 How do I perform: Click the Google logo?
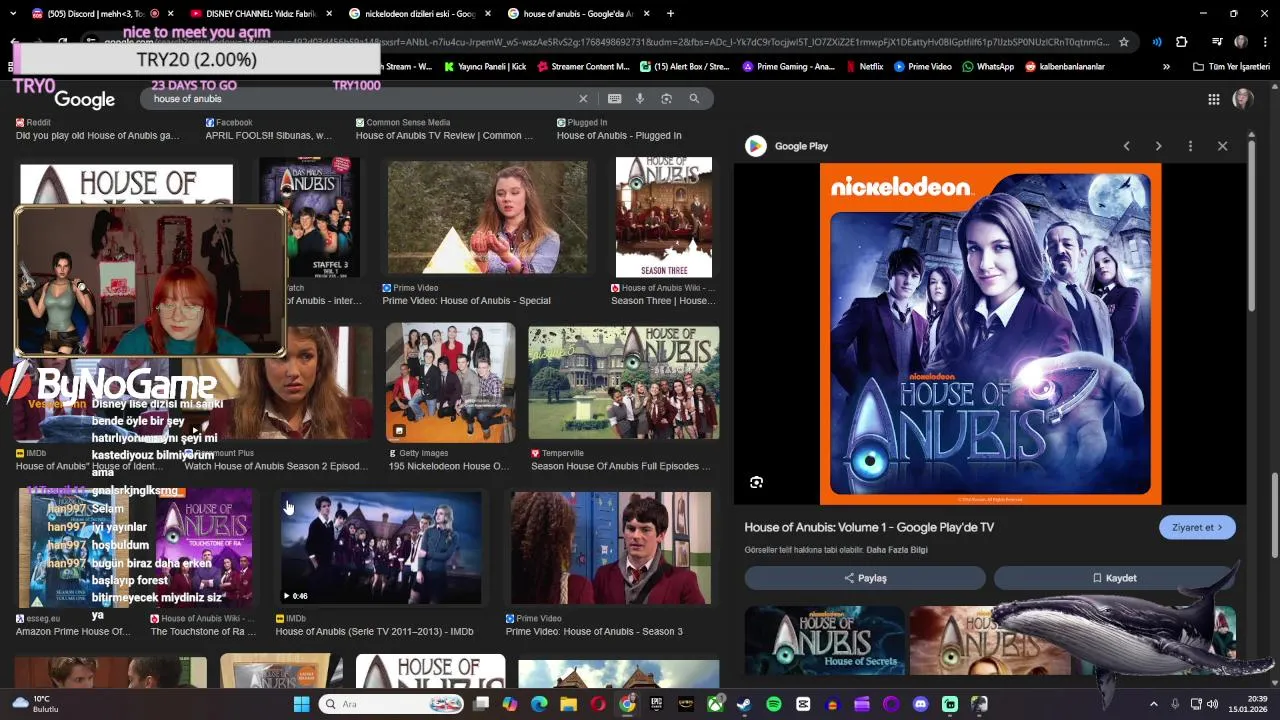(x=85, y=100)
